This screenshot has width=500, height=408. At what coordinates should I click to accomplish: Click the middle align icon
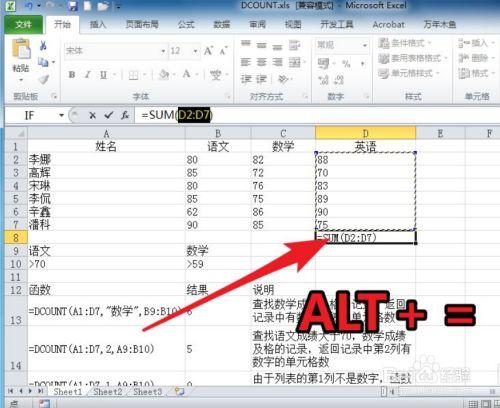point(261,45)
